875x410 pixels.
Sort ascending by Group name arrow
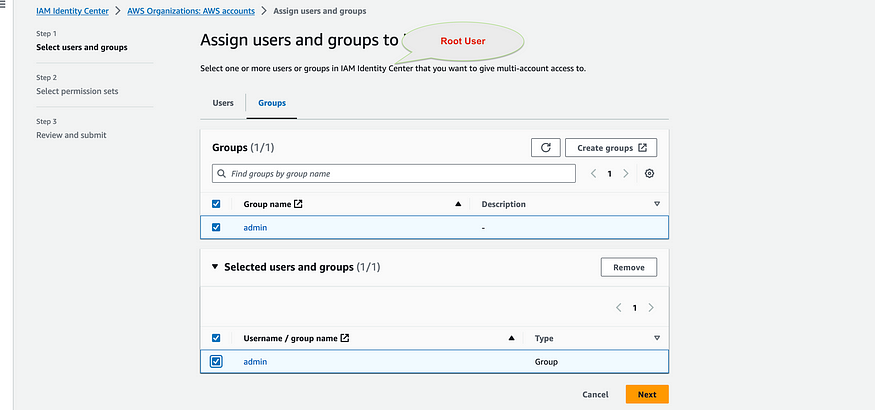coord(458,204)
